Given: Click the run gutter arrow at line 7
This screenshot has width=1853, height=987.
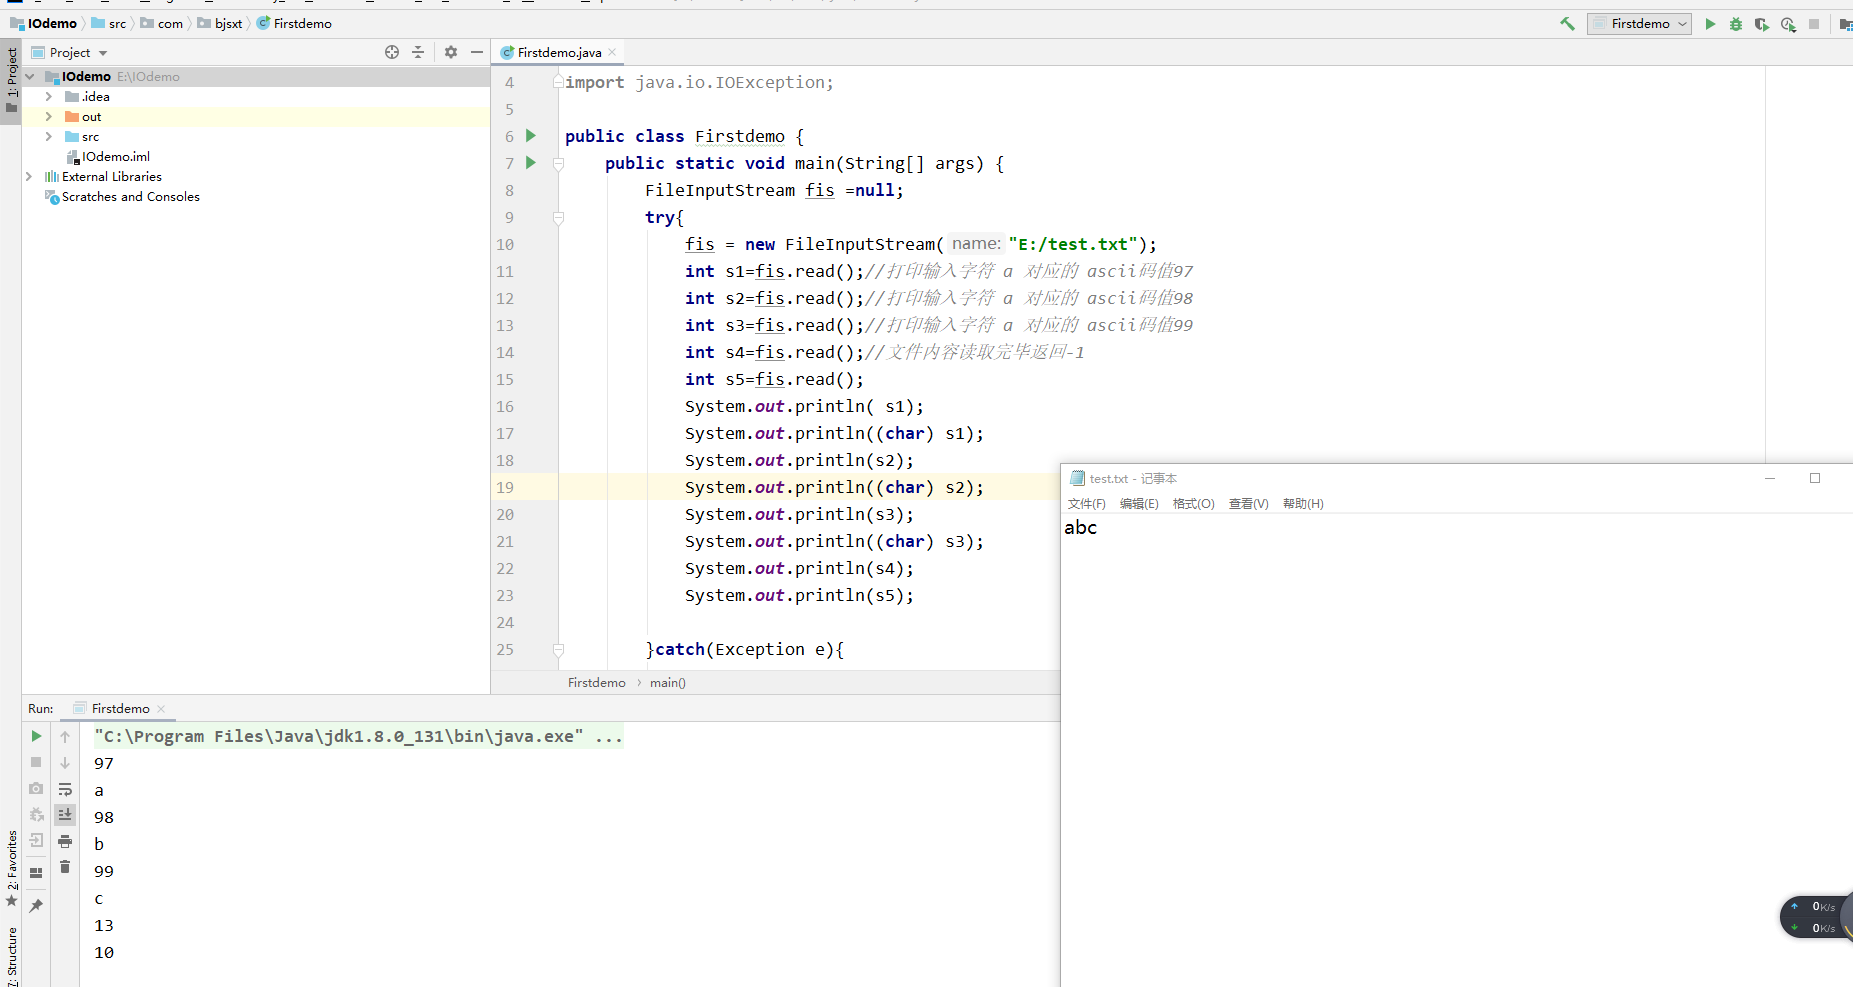Looking at the screenshot, I should point(531,162).
